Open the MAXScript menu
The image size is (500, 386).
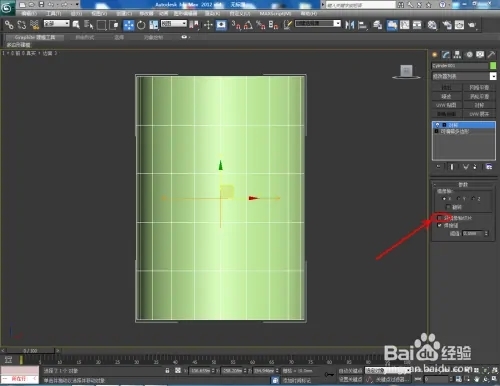(275, 13)
